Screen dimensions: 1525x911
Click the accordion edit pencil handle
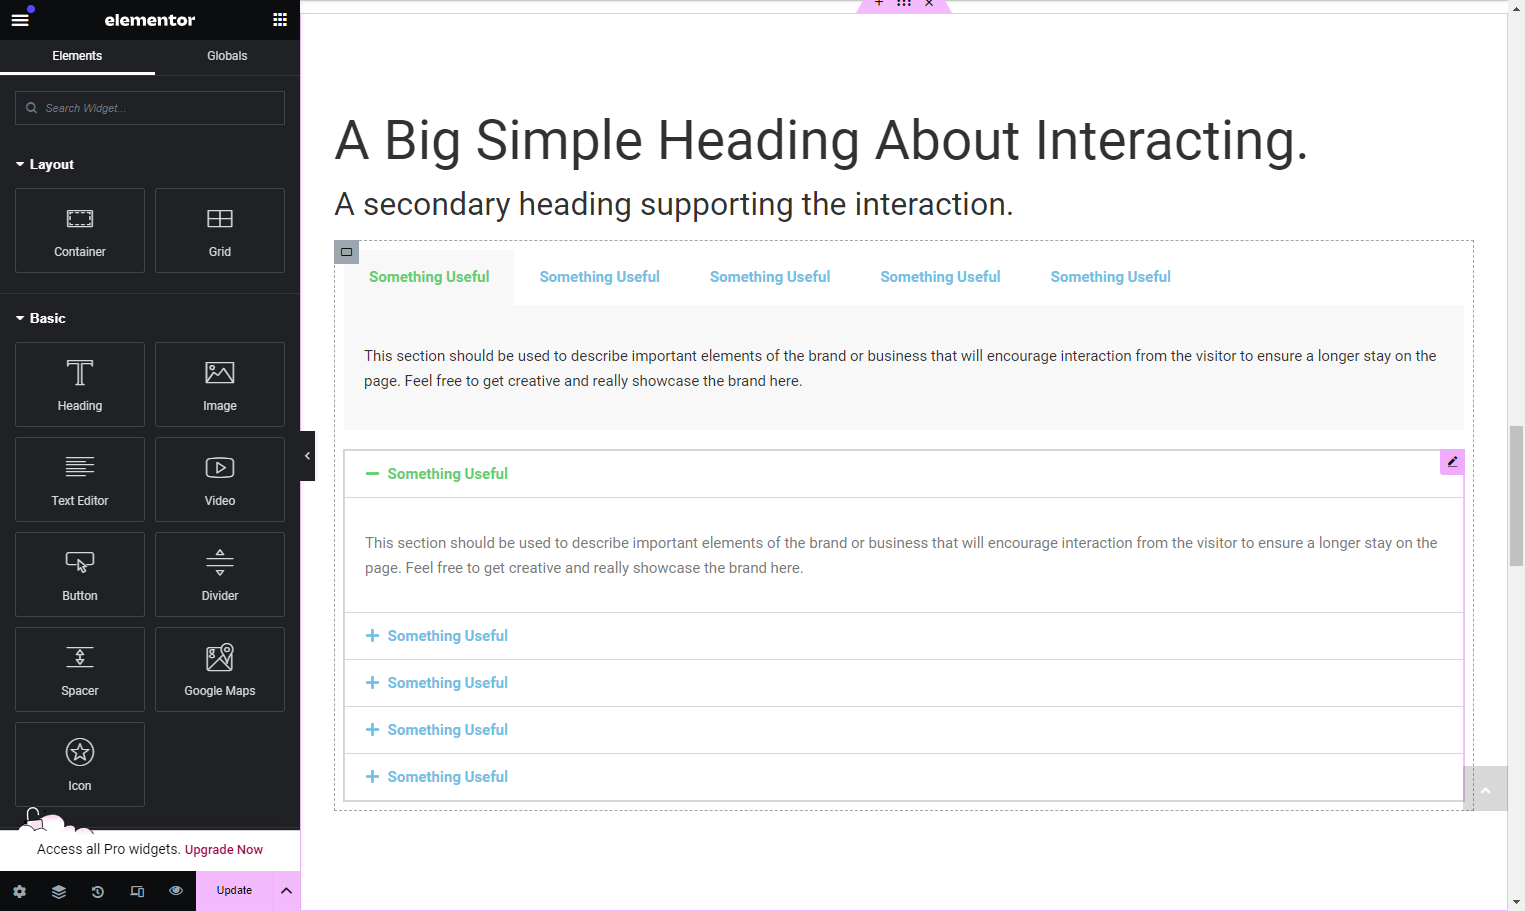point(1452,462)
